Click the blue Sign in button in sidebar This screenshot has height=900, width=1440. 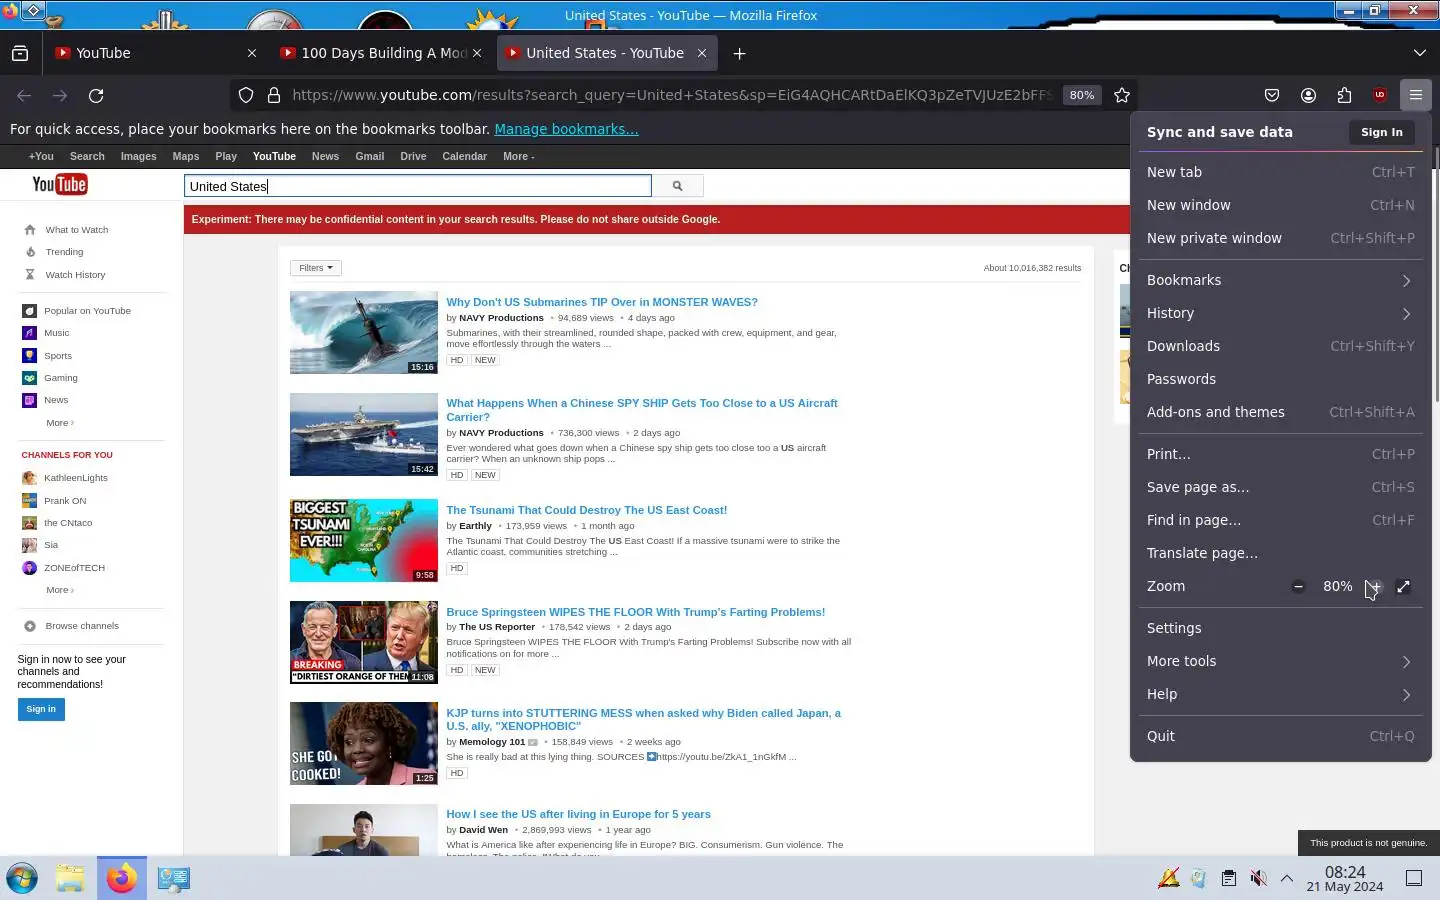pos(41,709)
